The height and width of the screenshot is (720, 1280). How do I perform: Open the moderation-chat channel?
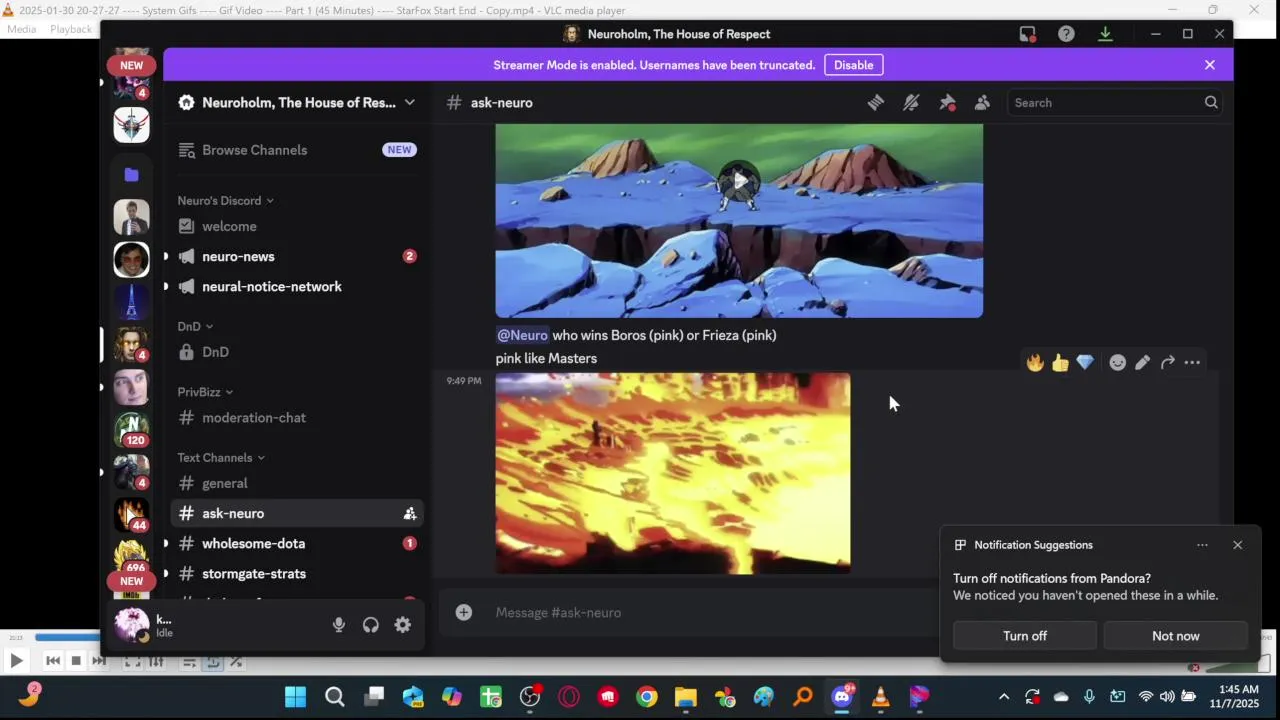click(x=296, y=417)
